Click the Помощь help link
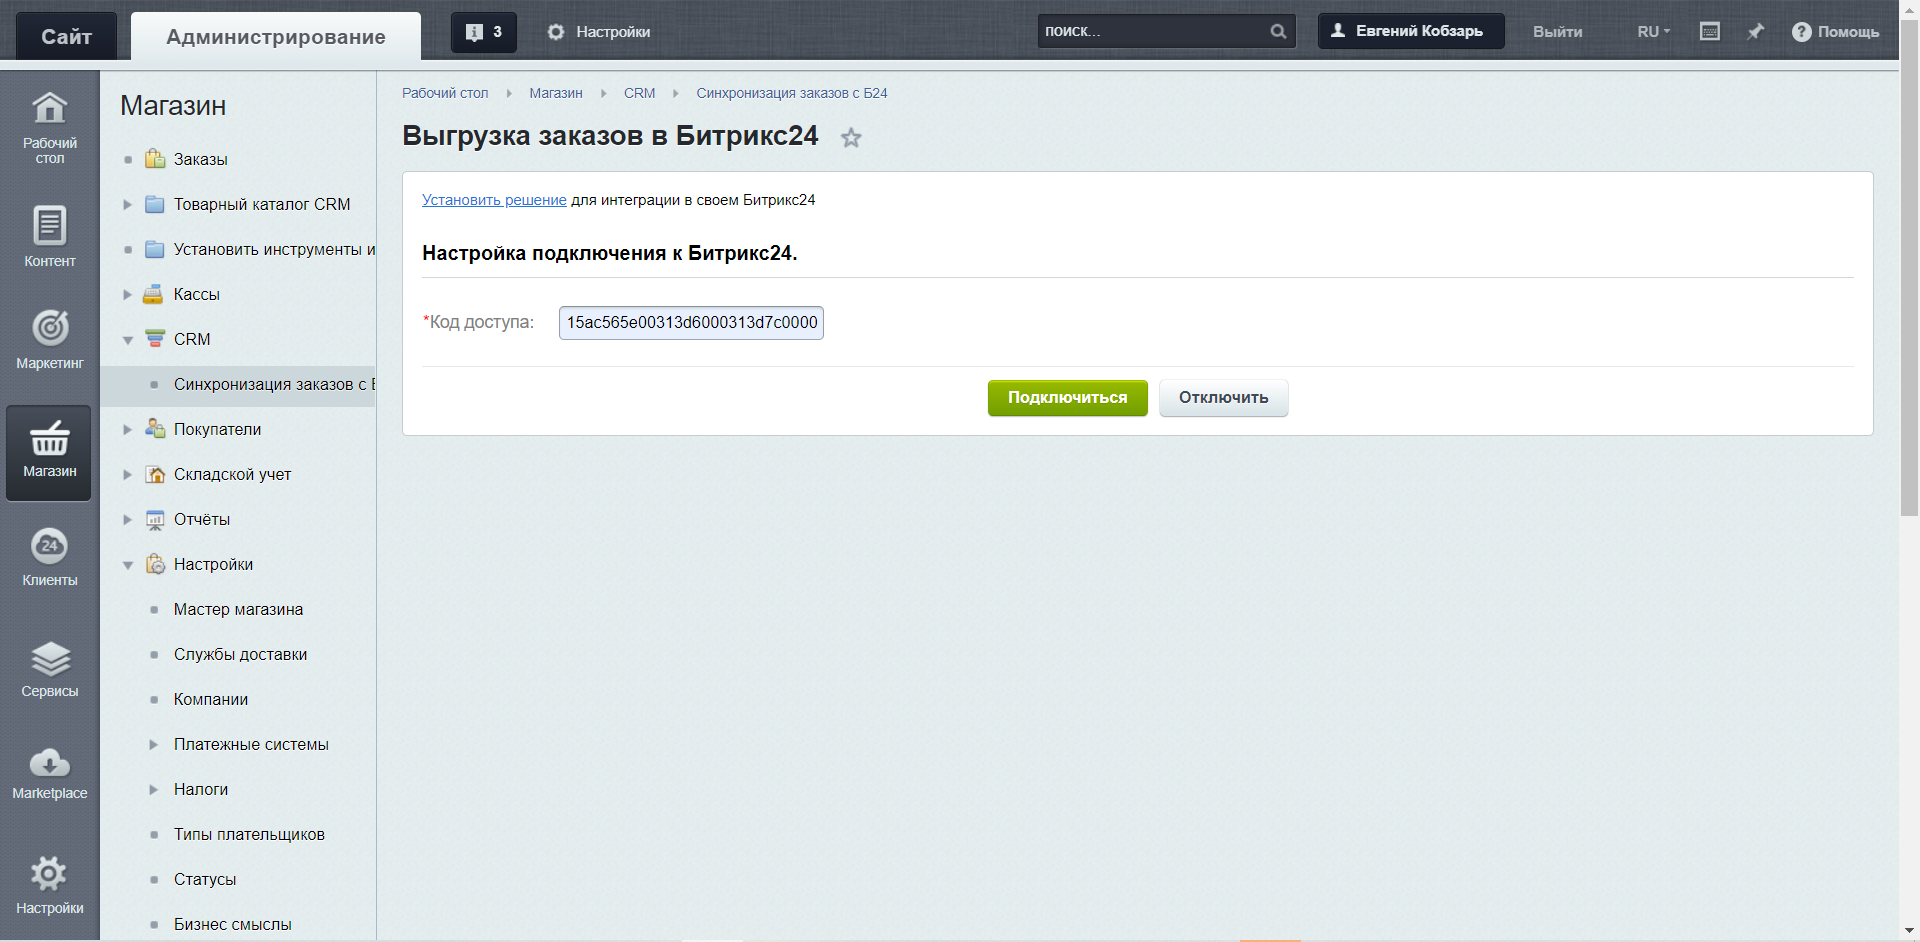The width and height of the screenshot is (1920, 942). pos(1849,32)
